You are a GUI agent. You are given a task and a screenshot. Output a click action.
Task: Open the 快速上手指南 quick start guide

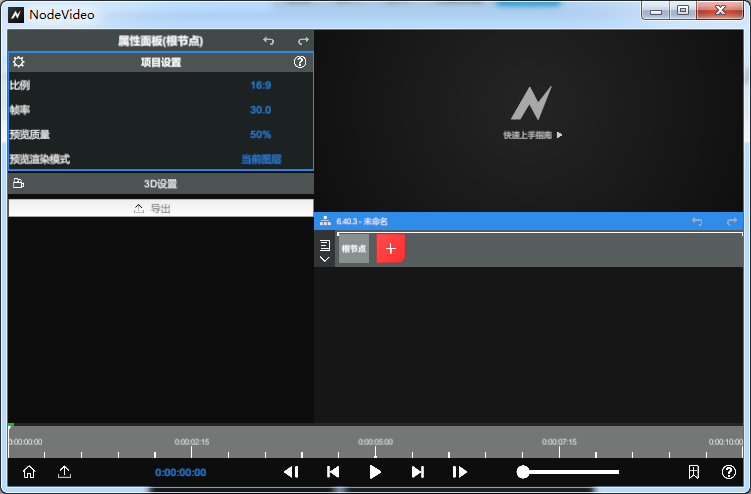[x=532, y=135]
